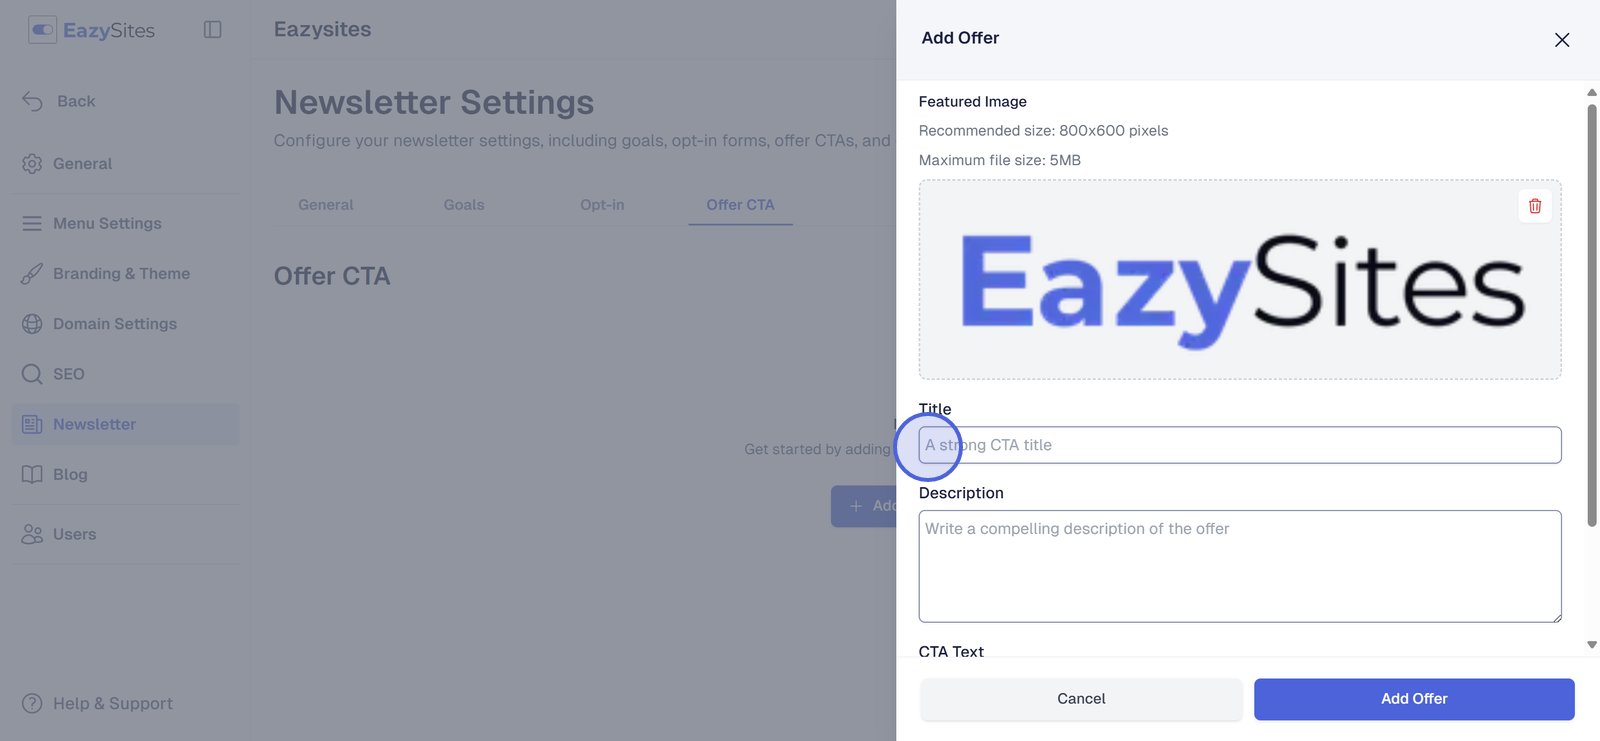The image size is (1600, 741).
Task: Switch to the Opt-in tab
Action: pos(602,205)
